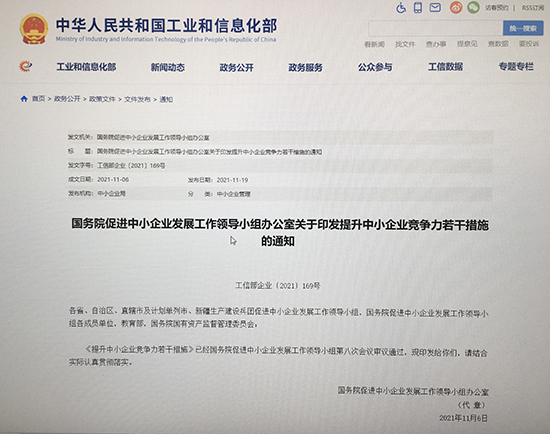Click the 标题 row document title text
The height and width of the screenshot is (434, 550).
pos(209,152)
